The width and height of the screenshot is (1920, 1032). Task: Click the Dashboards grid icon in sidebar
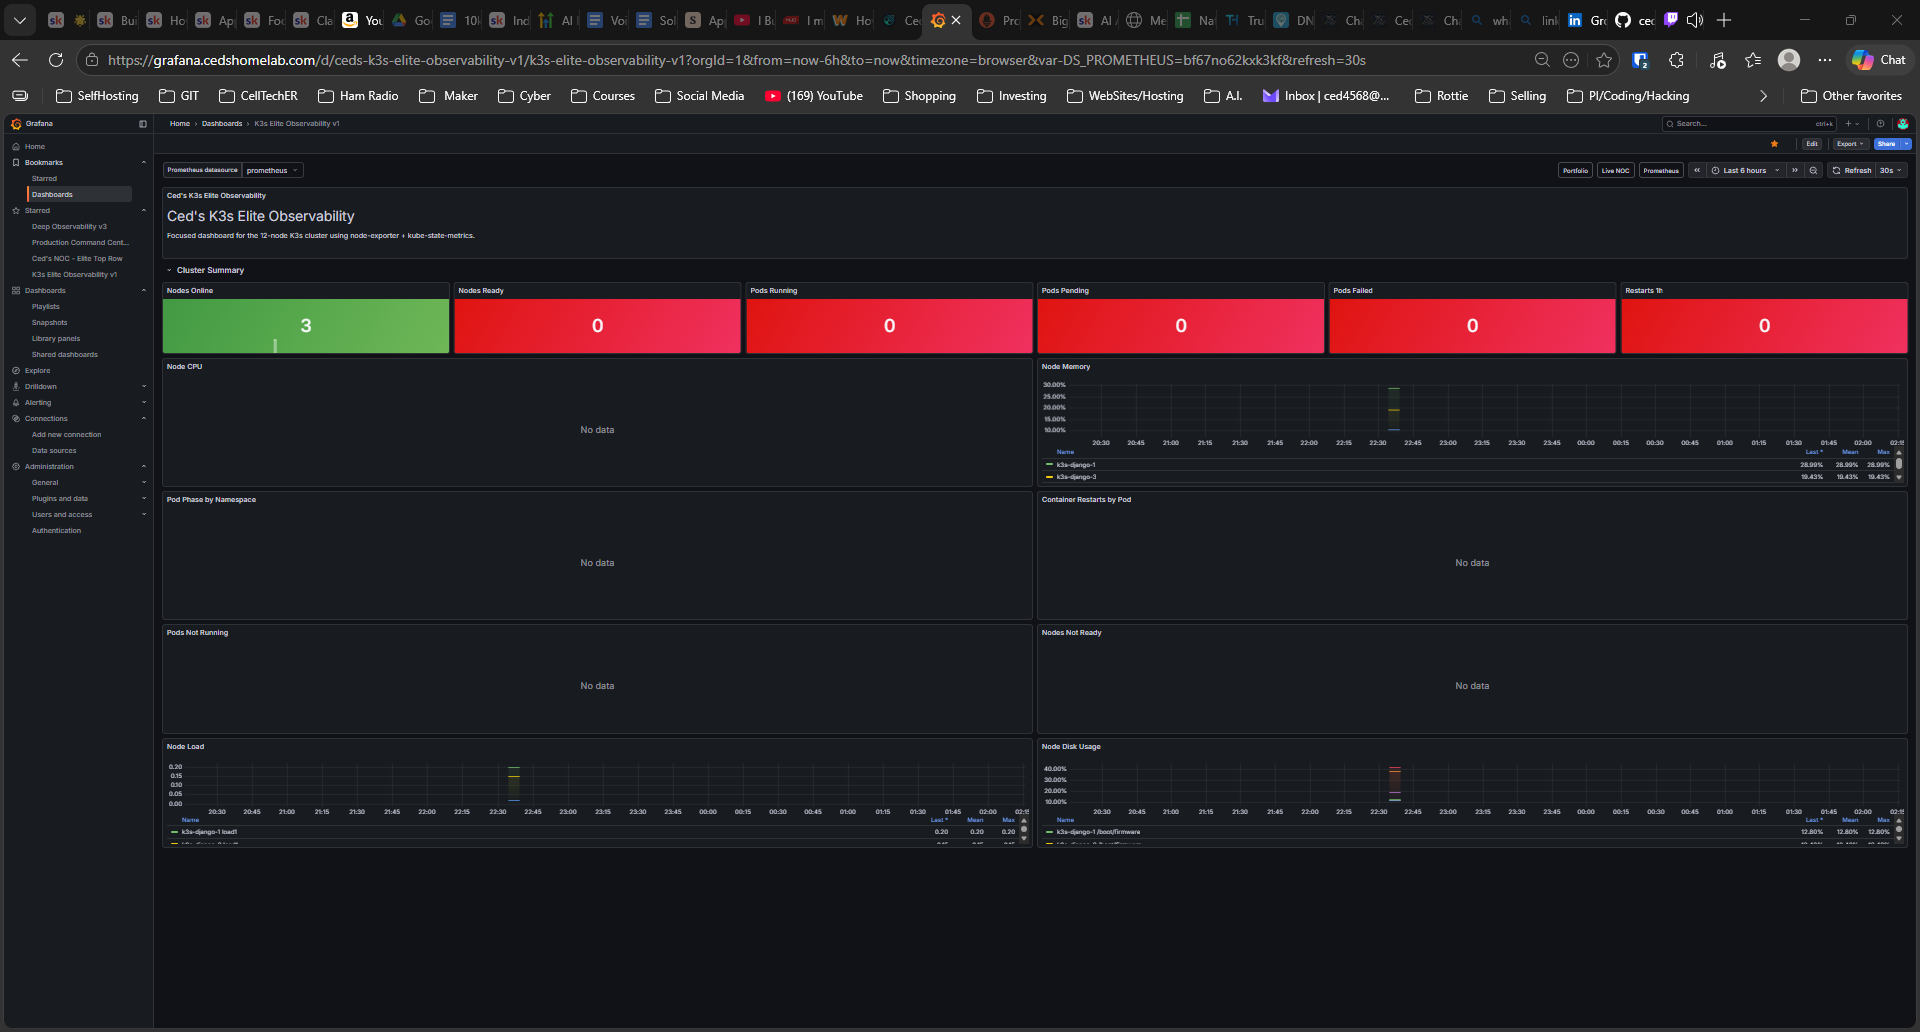click(16, 290)
